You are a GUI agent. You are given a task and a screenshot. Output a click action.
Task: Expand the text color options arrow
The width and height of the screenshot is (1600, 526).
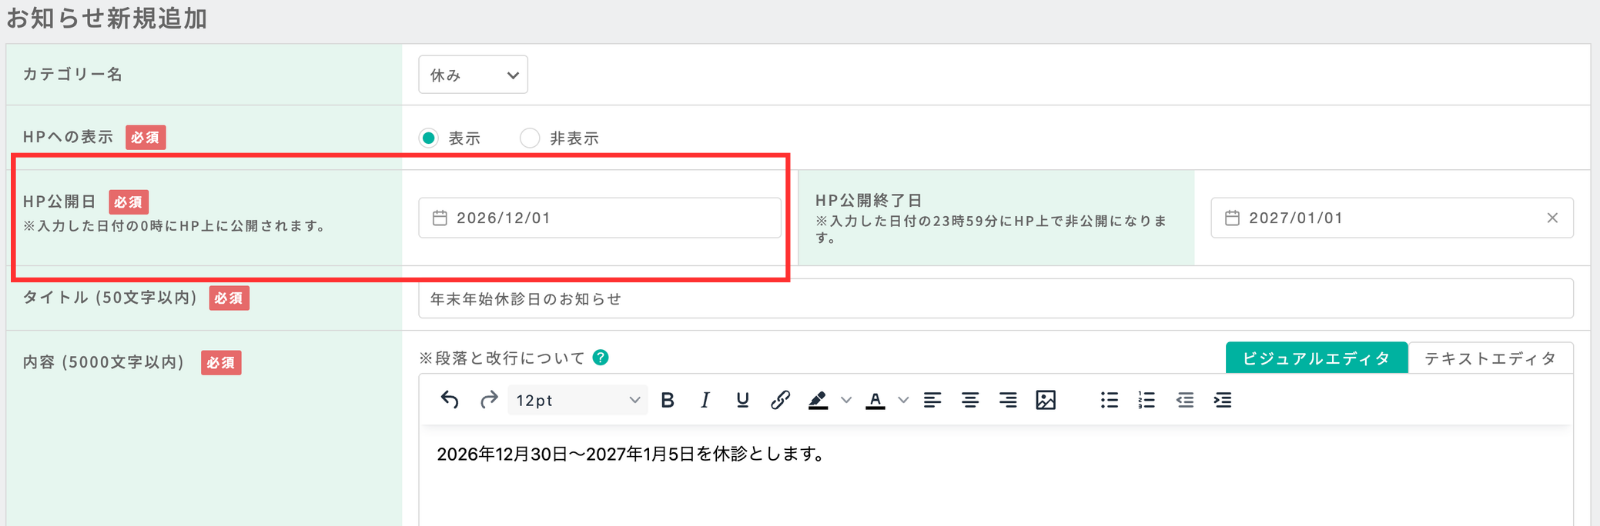[x=903, y=400]
